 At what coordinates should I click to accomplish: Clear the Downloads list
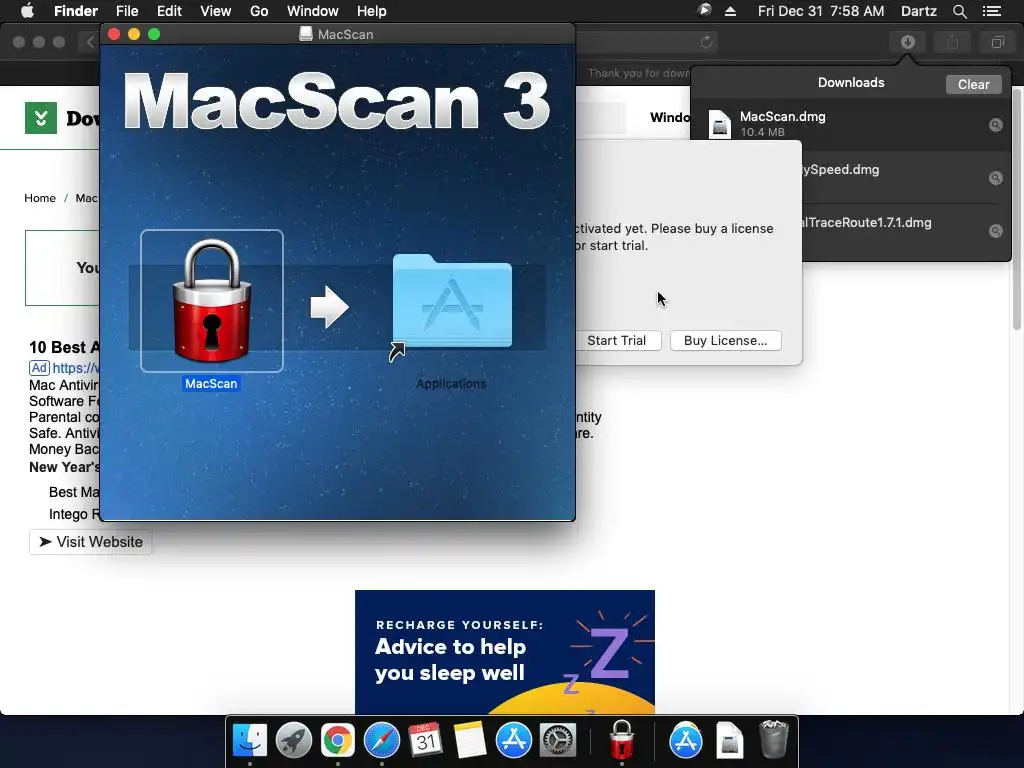pos(973,84)
